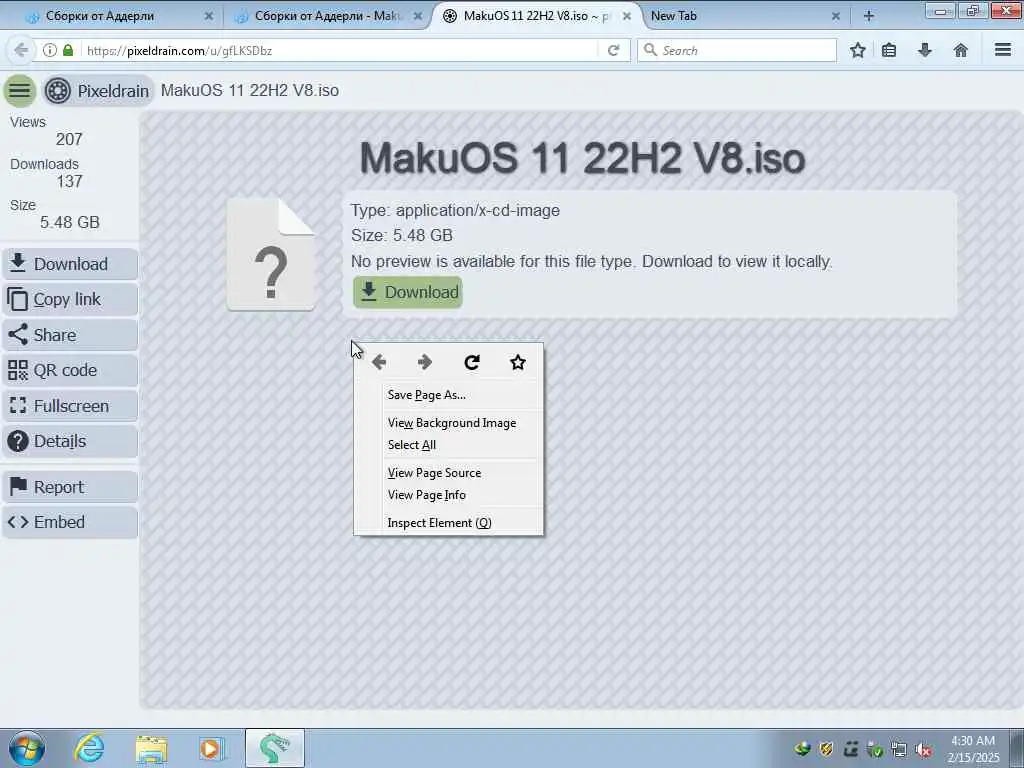
Task: Open Windows Explorer from the taskbar
Action: (152, 748)
